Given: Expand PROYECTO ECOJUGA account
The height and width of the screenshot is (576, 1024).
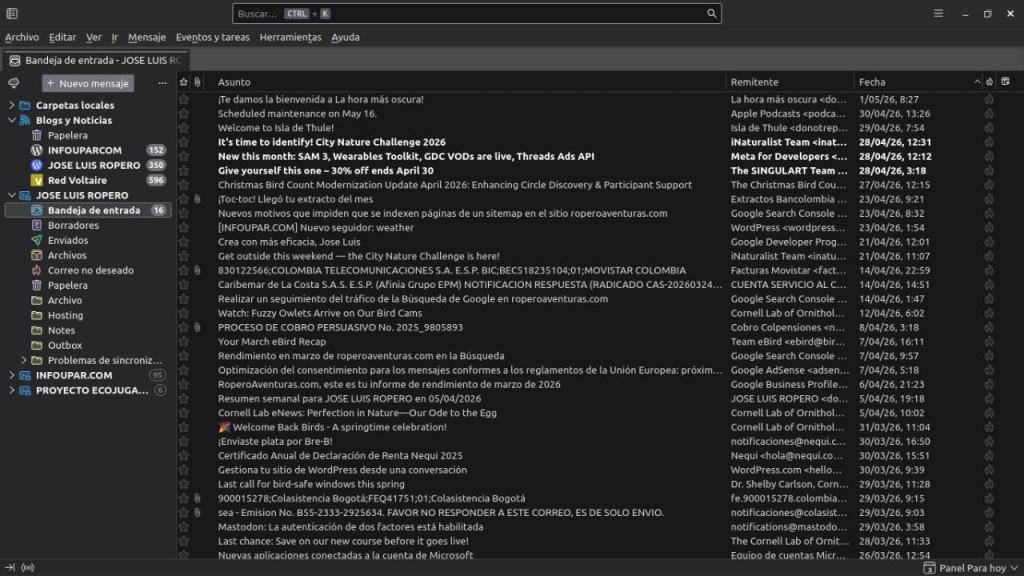Looking at the screenshot, I should click(x=11, y=391).
